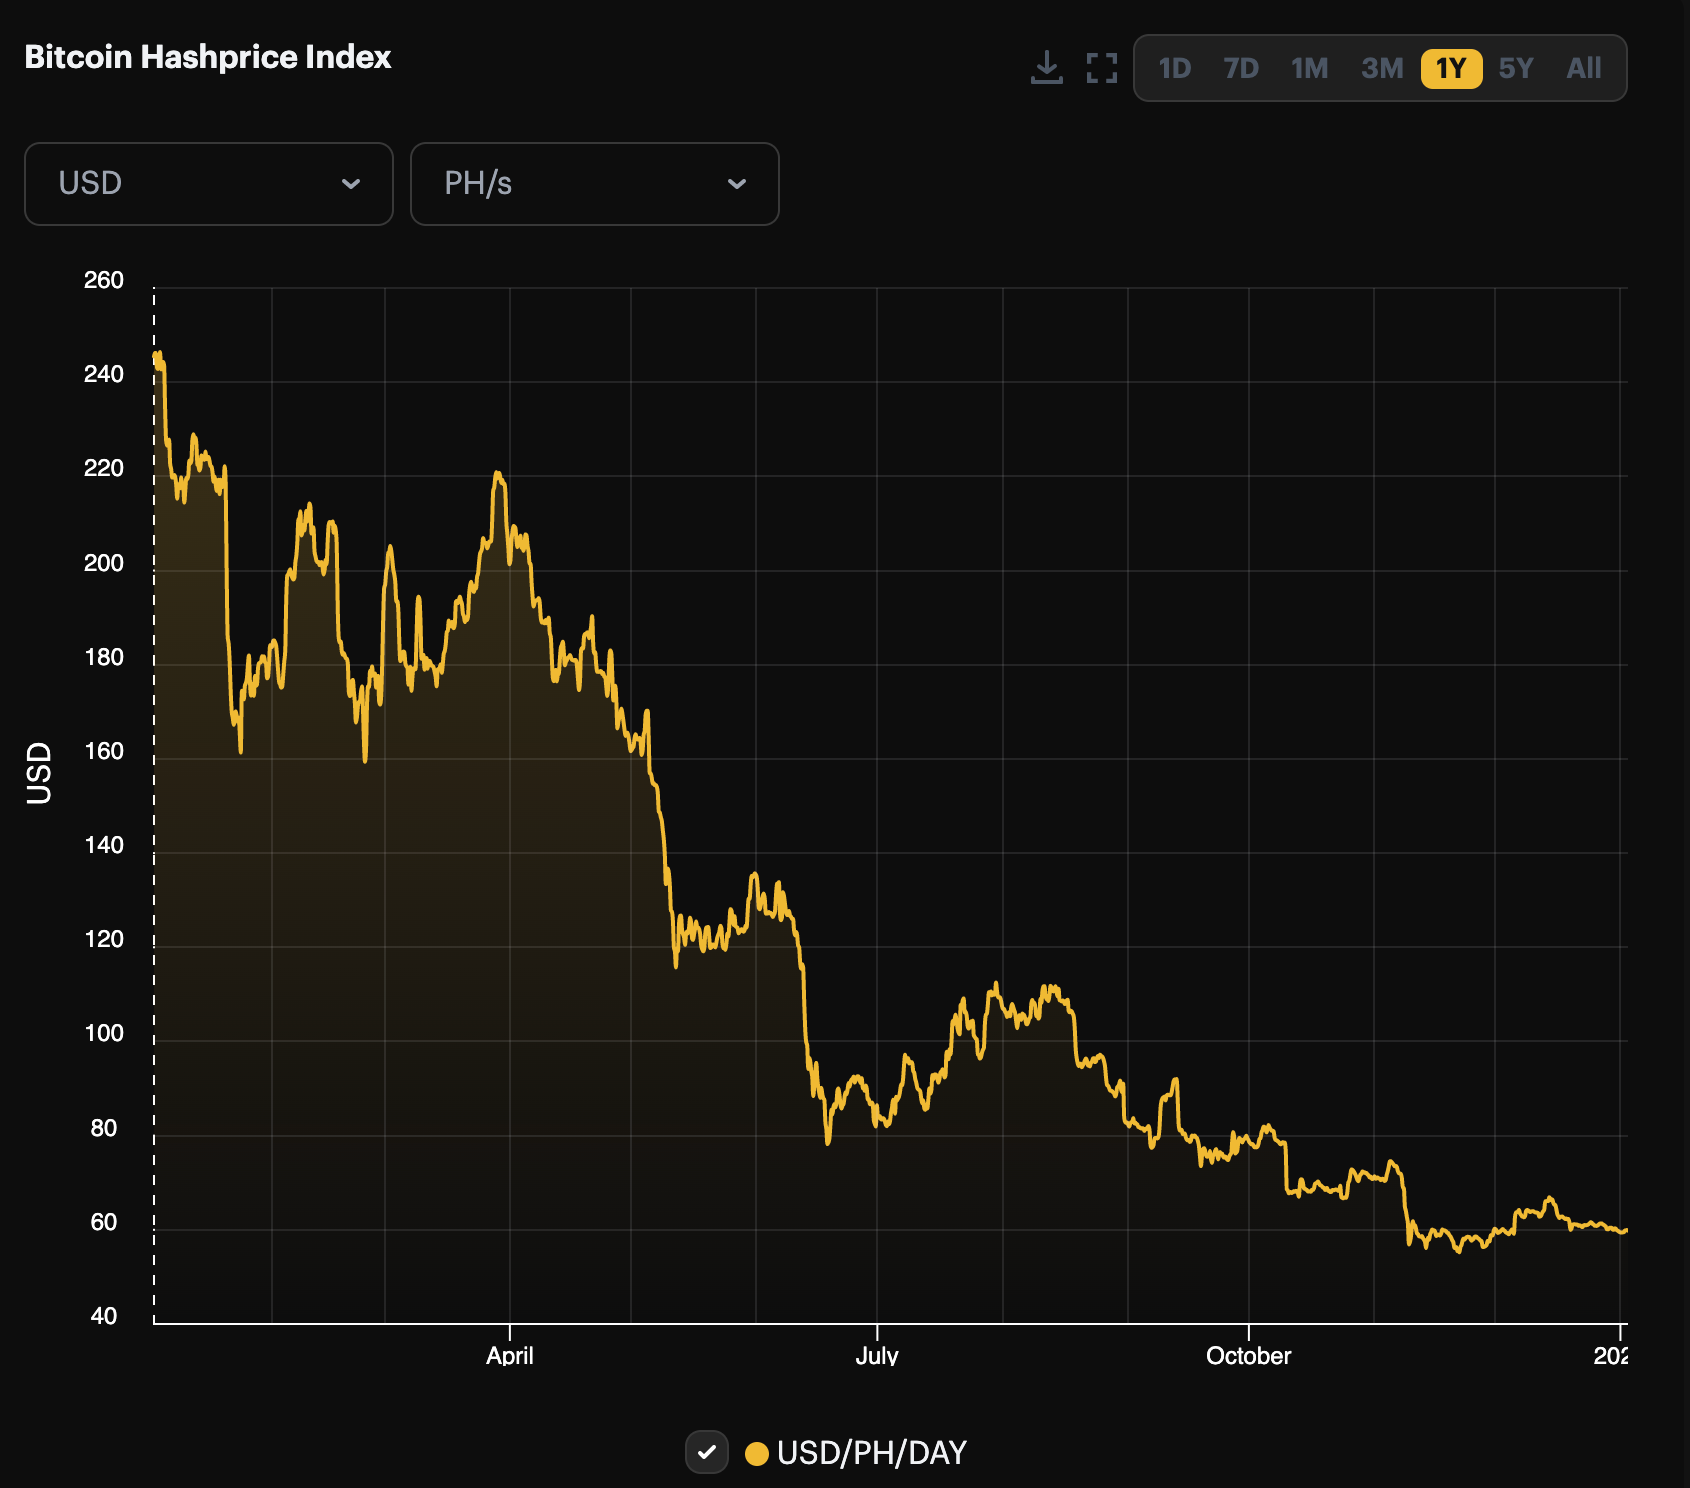Click the USD/PH/DAY legend label

click(872, 1453)
